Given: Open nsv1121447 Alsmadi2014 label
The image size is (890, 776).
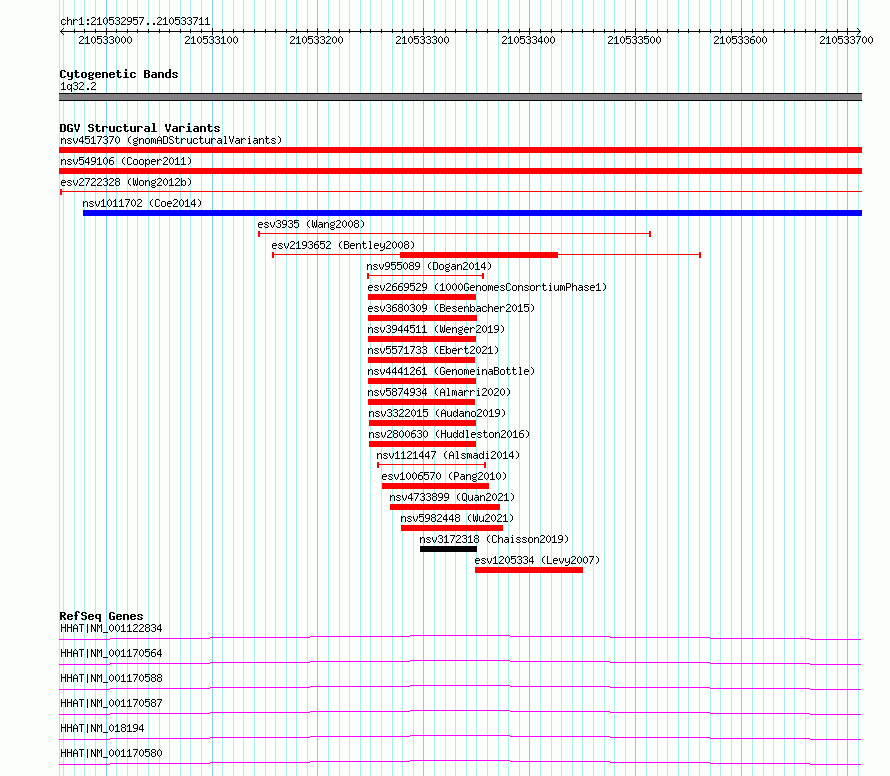Looking at the screenshot, I should (x=448, y=455).
